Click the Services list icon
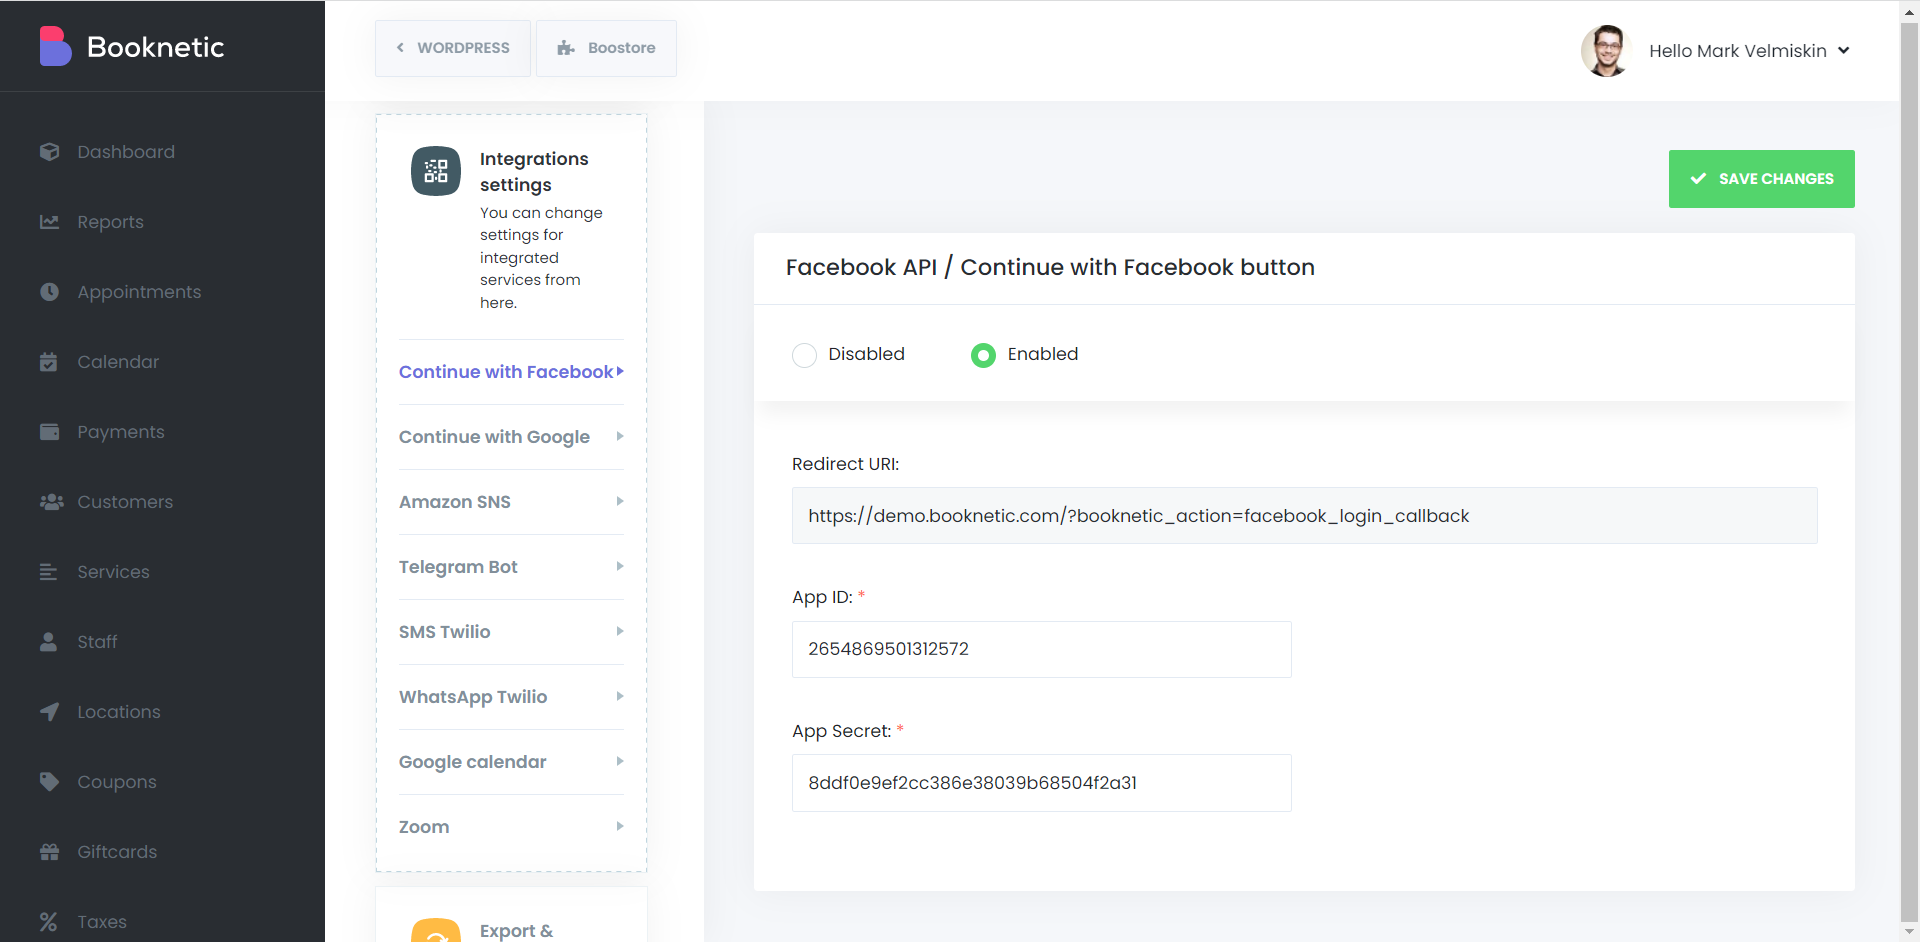 point(48,572)
